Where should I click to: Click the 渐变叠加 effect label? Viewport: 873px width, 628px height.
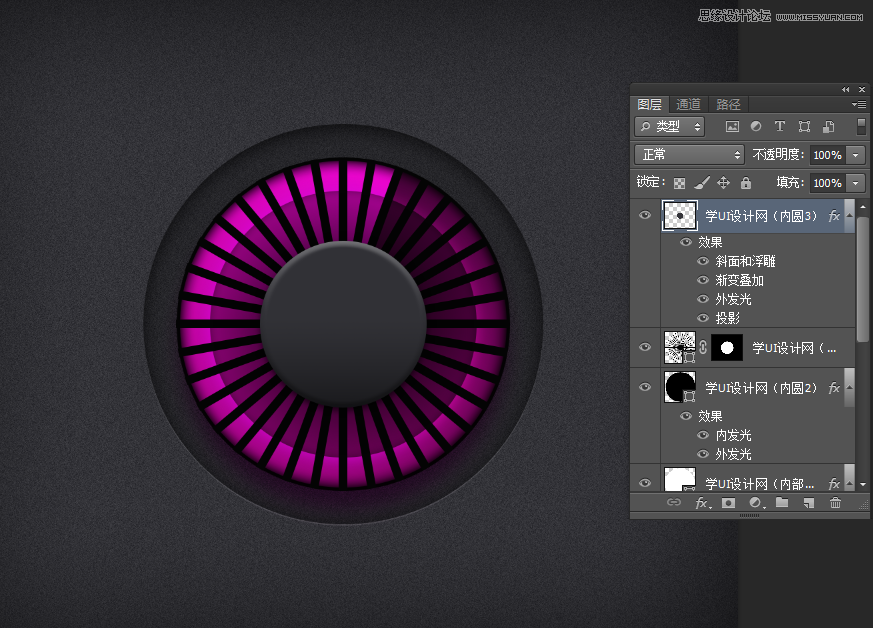tap(739, 280)
